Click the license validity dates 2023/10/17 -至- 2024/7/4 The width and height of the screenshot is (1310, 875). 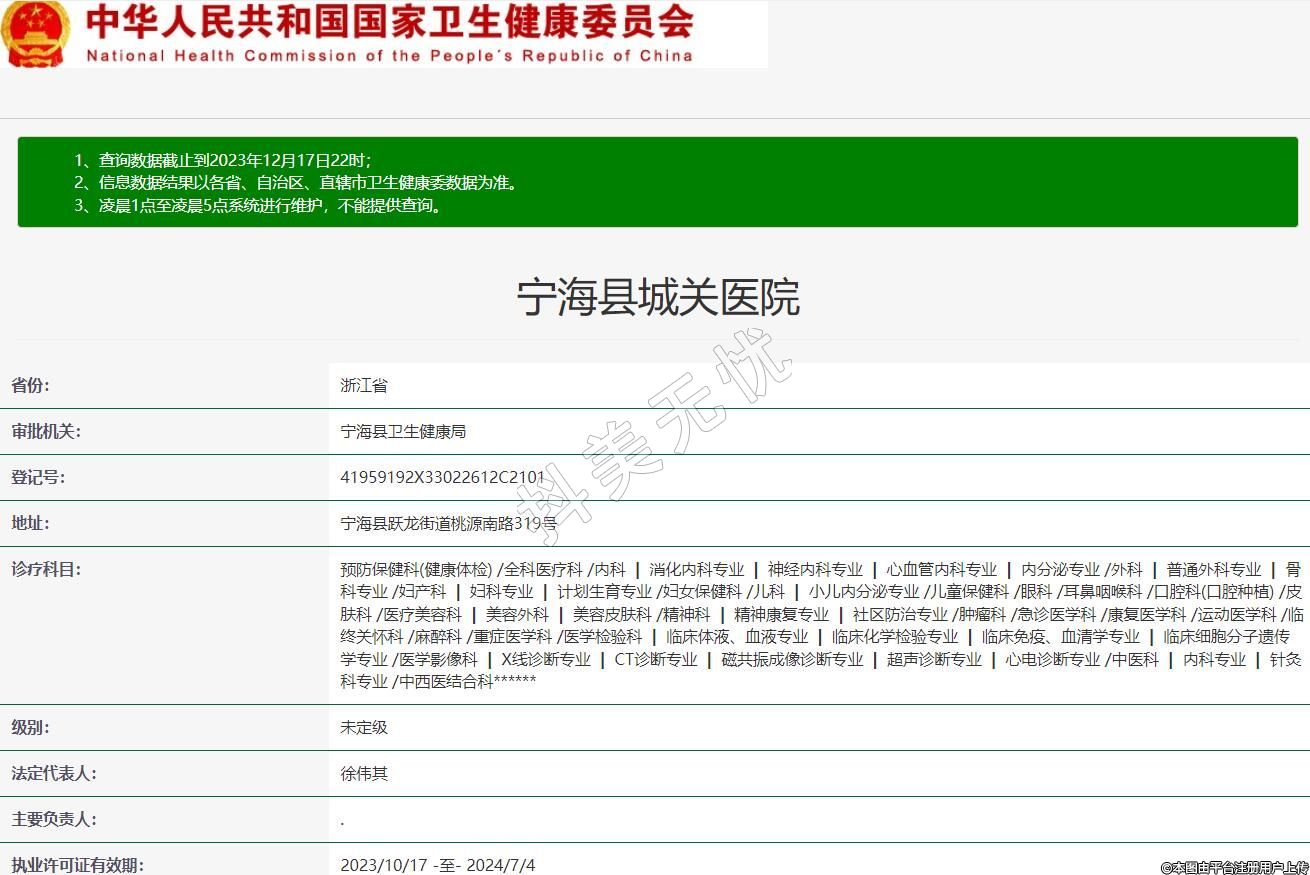tap(437, 865)
